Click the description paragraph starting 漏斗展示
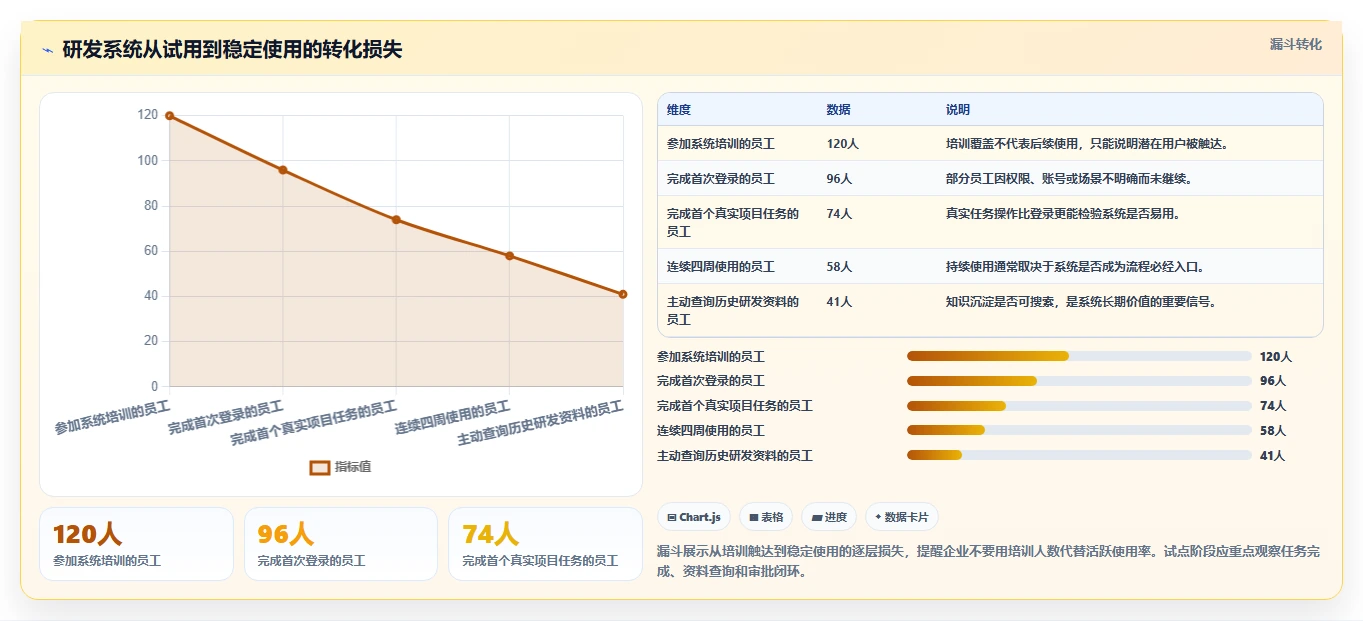 (988, 561)
